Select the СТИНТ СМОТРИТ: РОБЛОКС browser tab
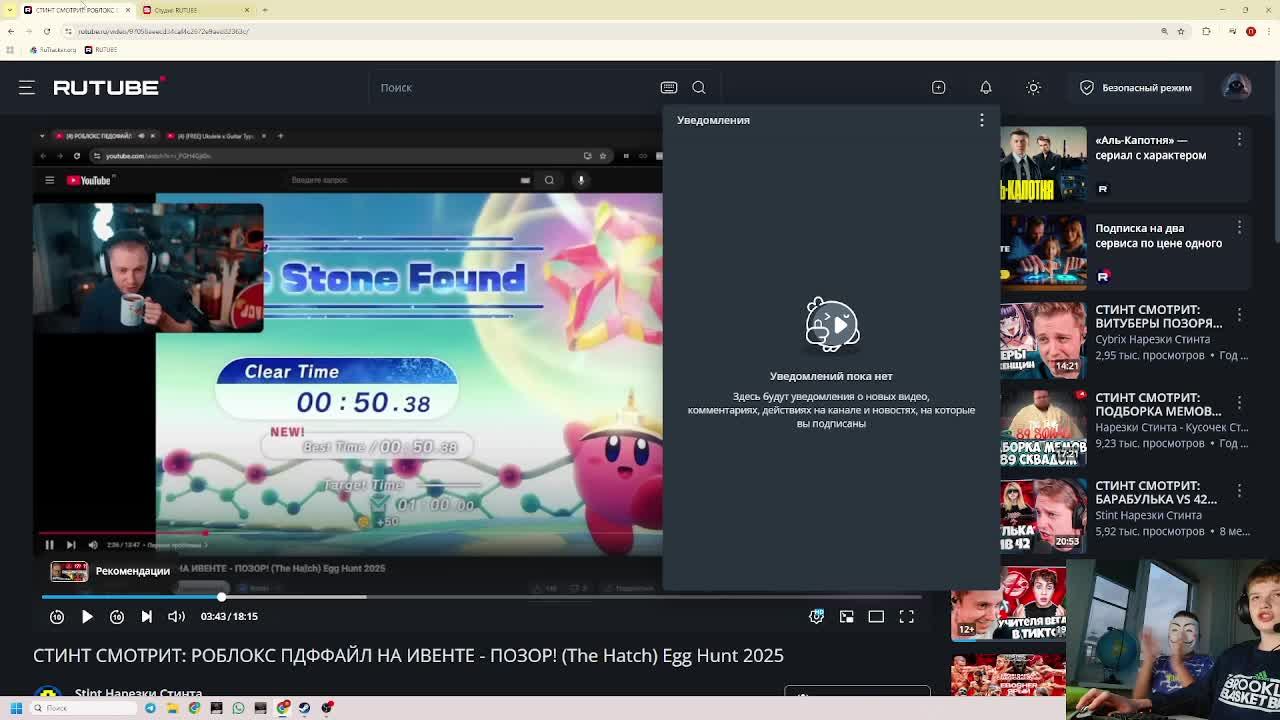The height and width of the screenshot is (720, 1280). (x=76, y=10)
